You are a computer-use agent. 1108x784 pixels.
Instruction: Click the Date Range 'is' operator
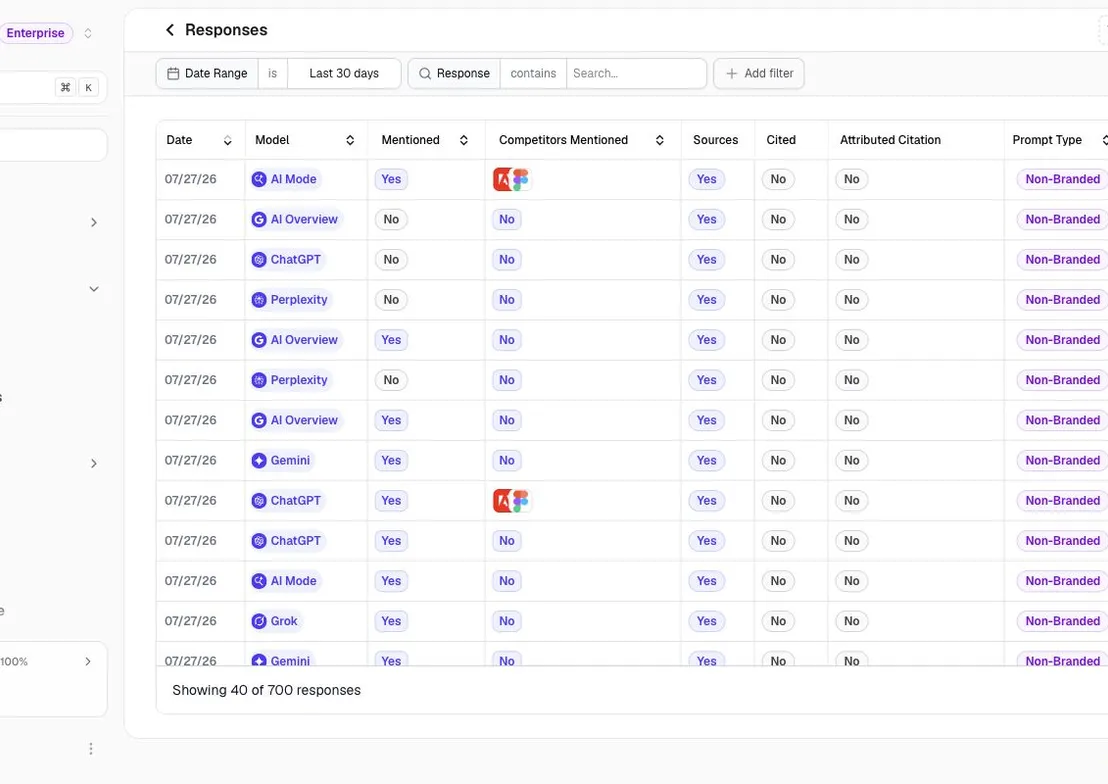273,74
